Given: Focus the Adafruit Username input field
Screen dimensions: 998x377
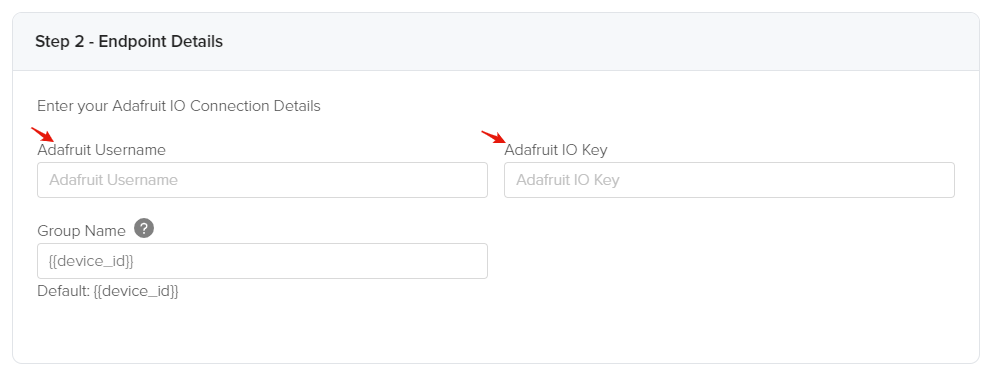Looking at the screenshot, I should [x=262, y=180].
